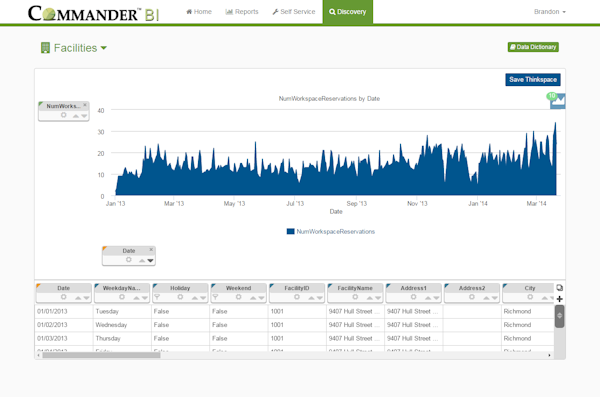
Task: Open the Self Service tab
Action: click(294, 12)
